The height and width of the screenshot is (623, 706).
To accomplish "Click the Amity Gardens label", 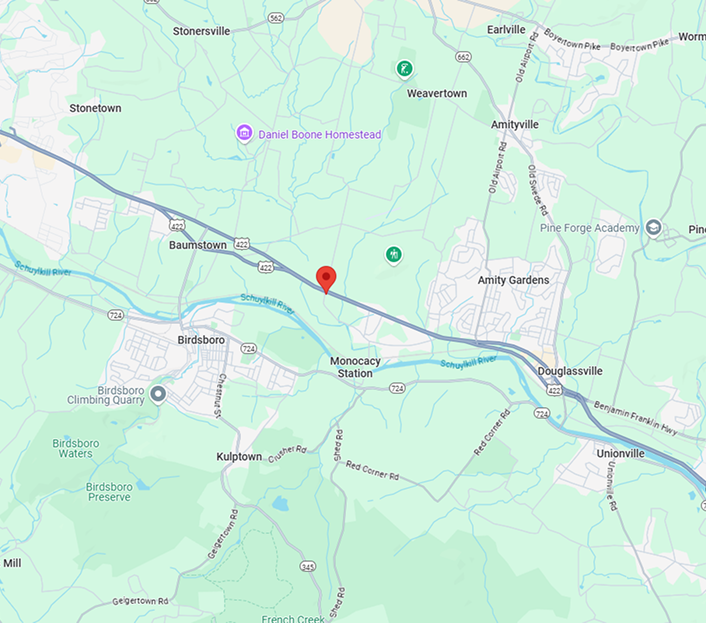I will 513,280.
